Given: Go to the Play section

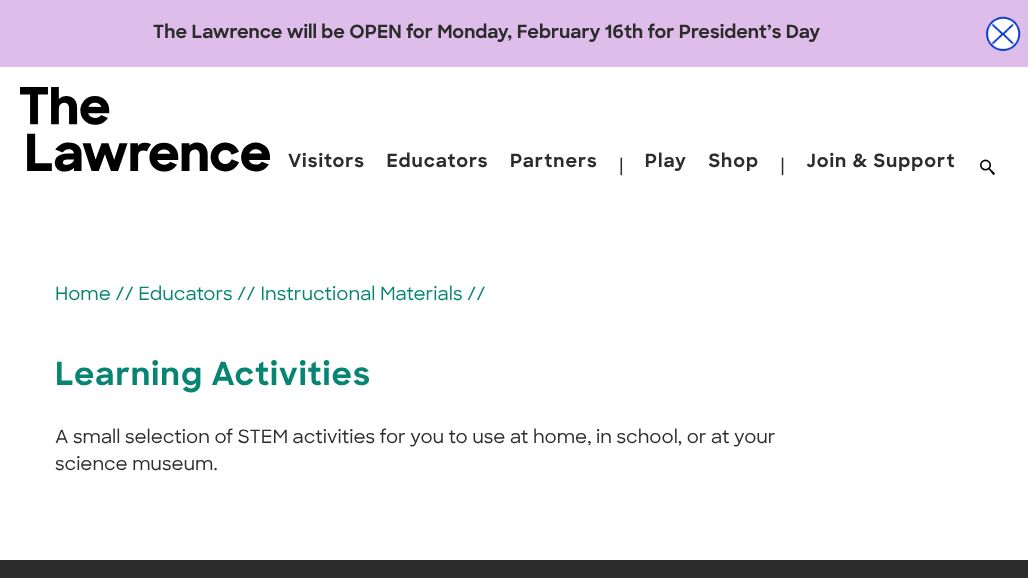Looking at the screenshot, I should click(x=665, y=161).
